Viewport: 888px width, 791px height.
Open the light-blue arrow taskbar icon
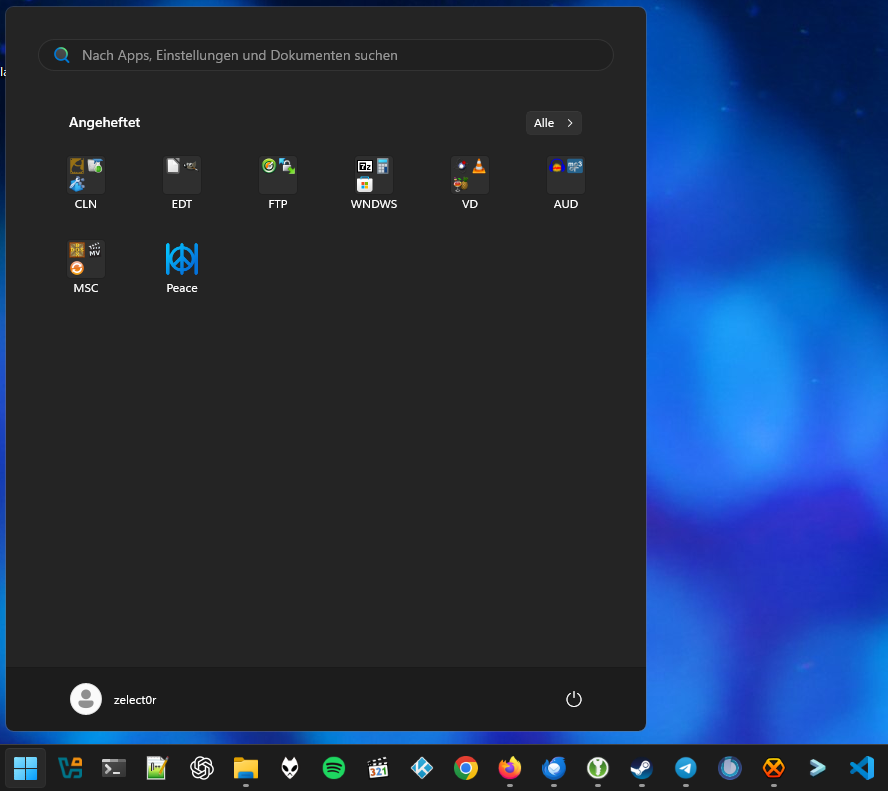(x=818, y=768)
